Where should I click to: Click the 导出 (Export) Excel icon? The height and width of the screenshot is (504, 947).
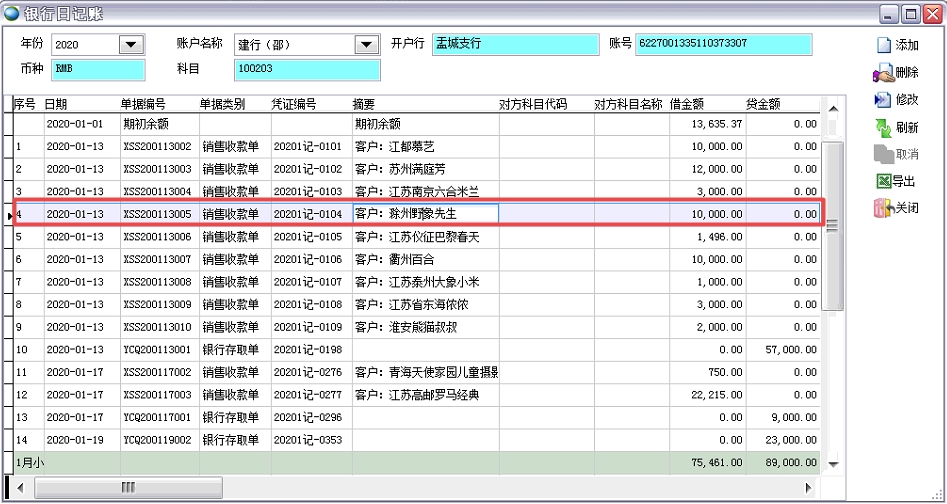pyautogui.click(x=883, y=181)
